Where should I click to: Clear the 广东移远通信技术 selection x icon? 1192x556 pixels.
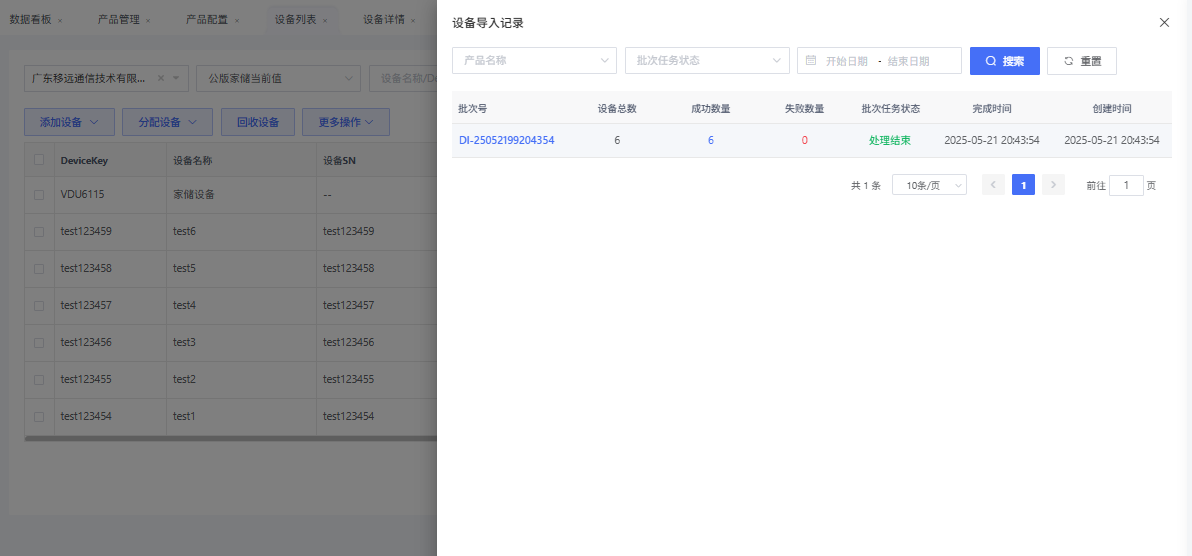pyautogui.click(x=161, y=78)
